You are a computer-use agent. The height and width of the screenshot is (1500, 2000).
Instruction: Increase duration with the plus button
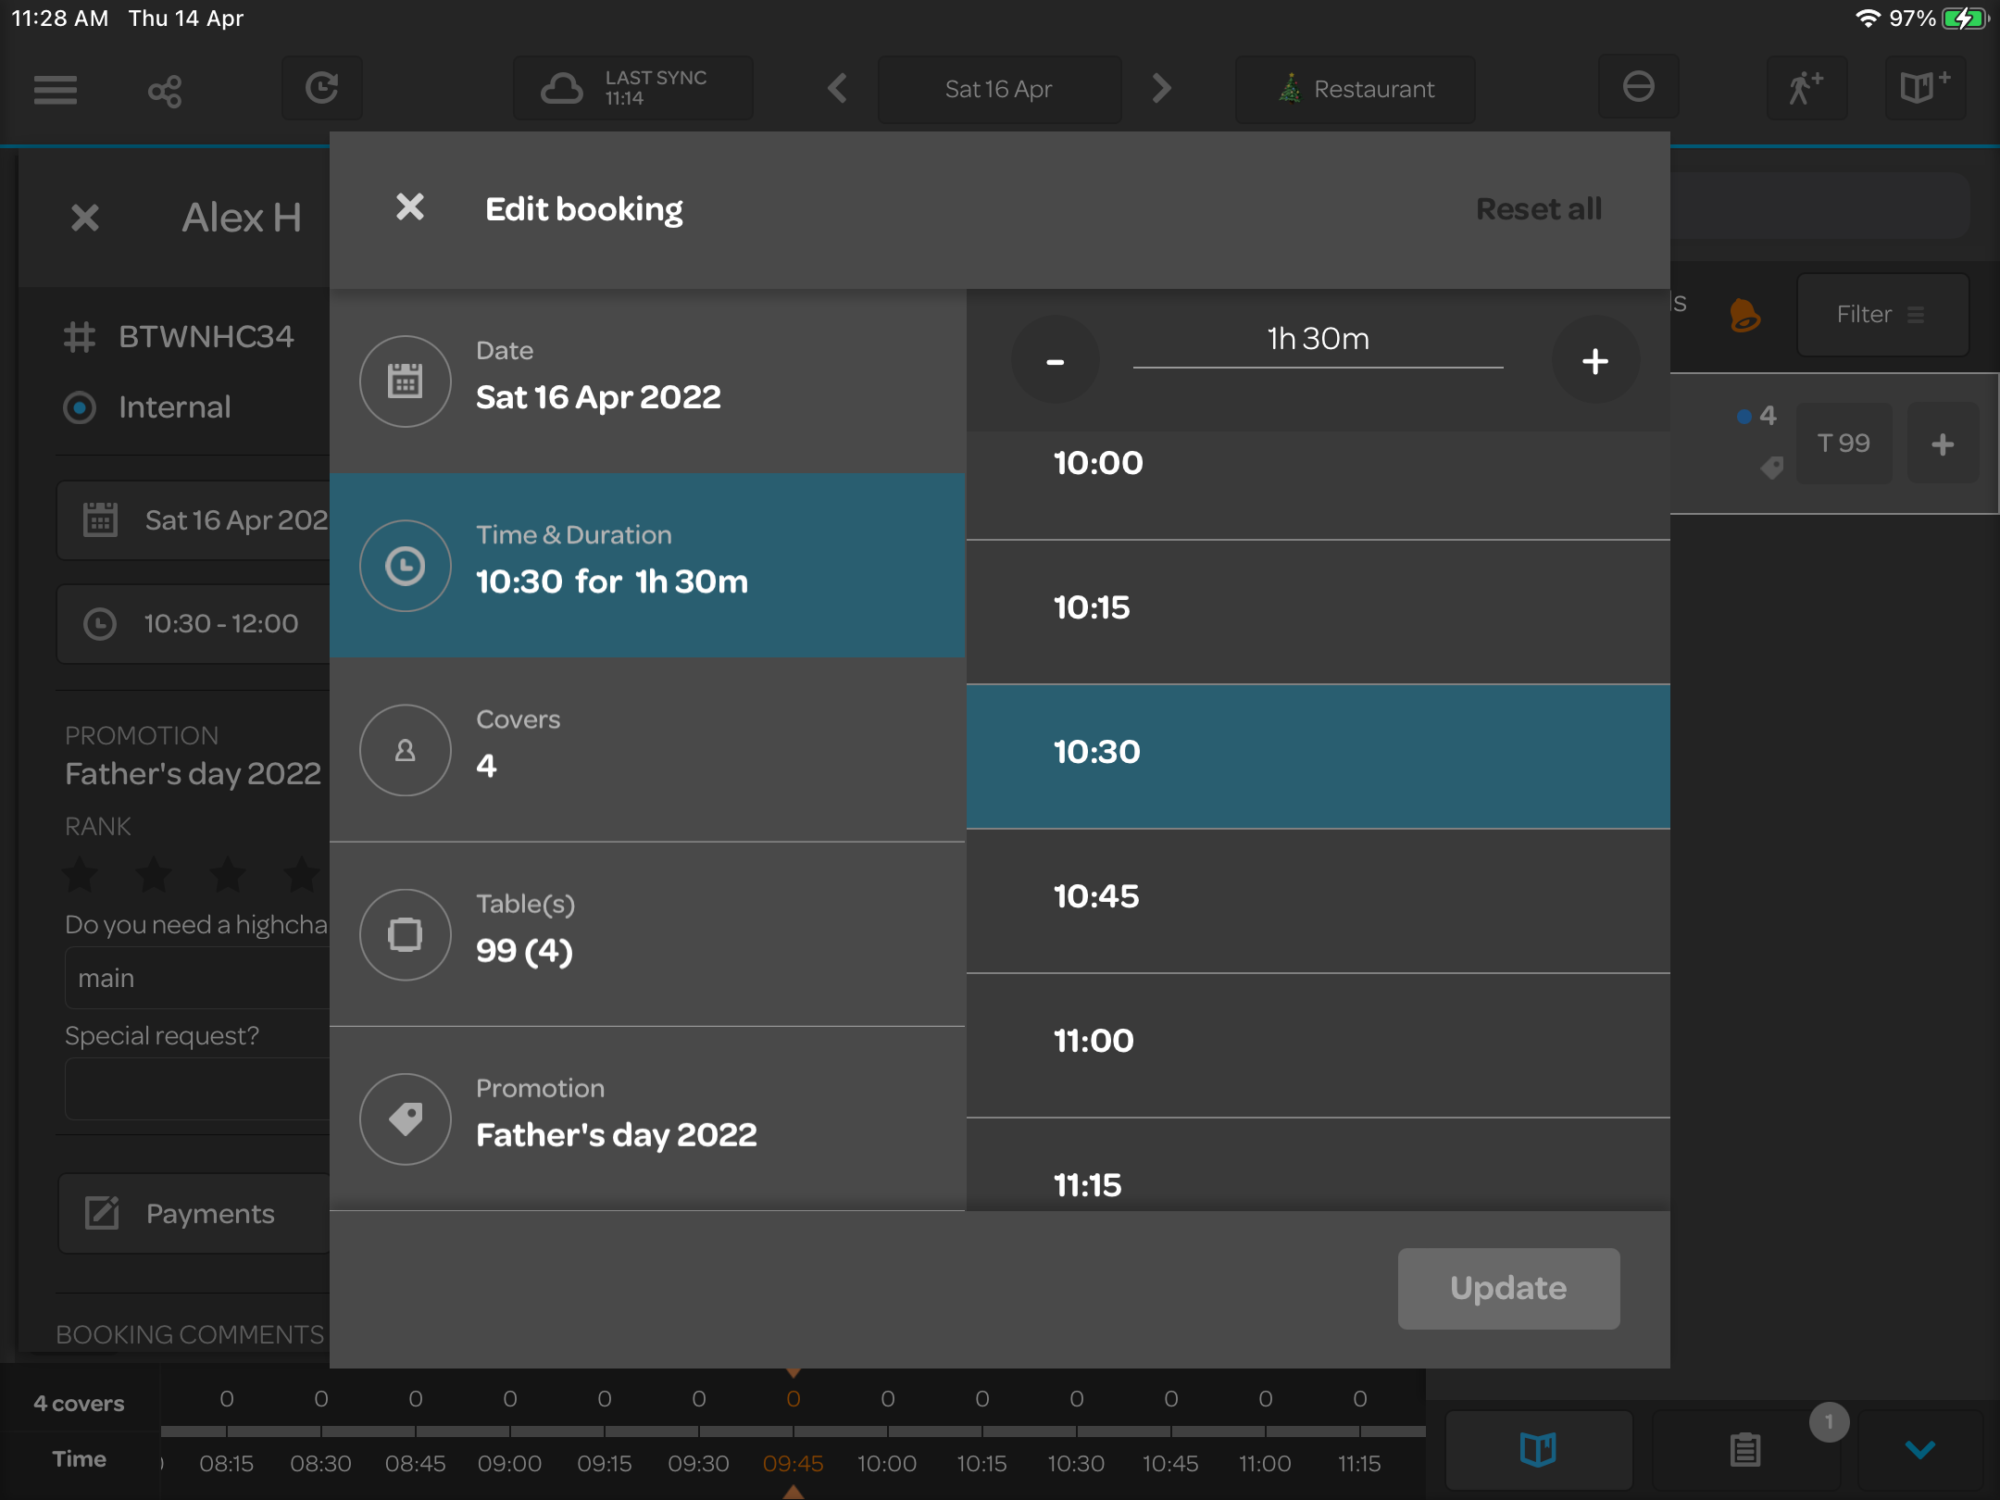(1595, 361)
